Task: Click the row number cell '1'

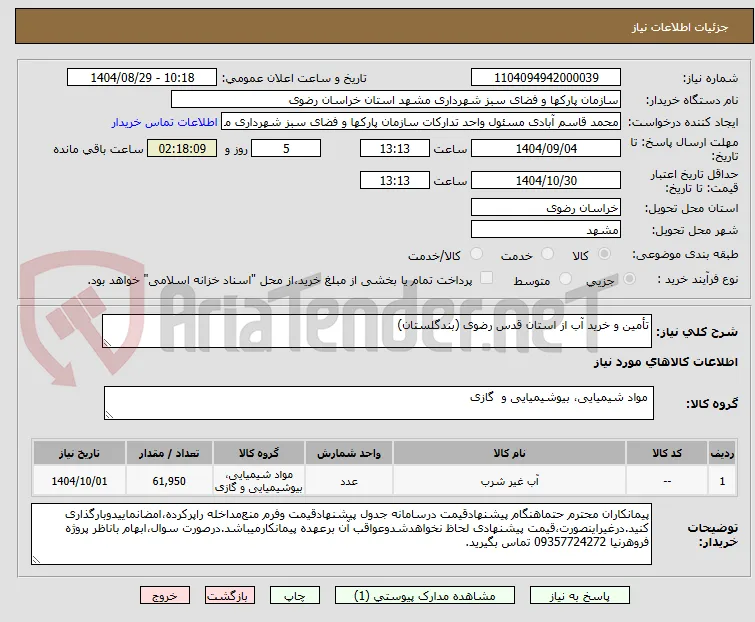Action: (722, 481)
